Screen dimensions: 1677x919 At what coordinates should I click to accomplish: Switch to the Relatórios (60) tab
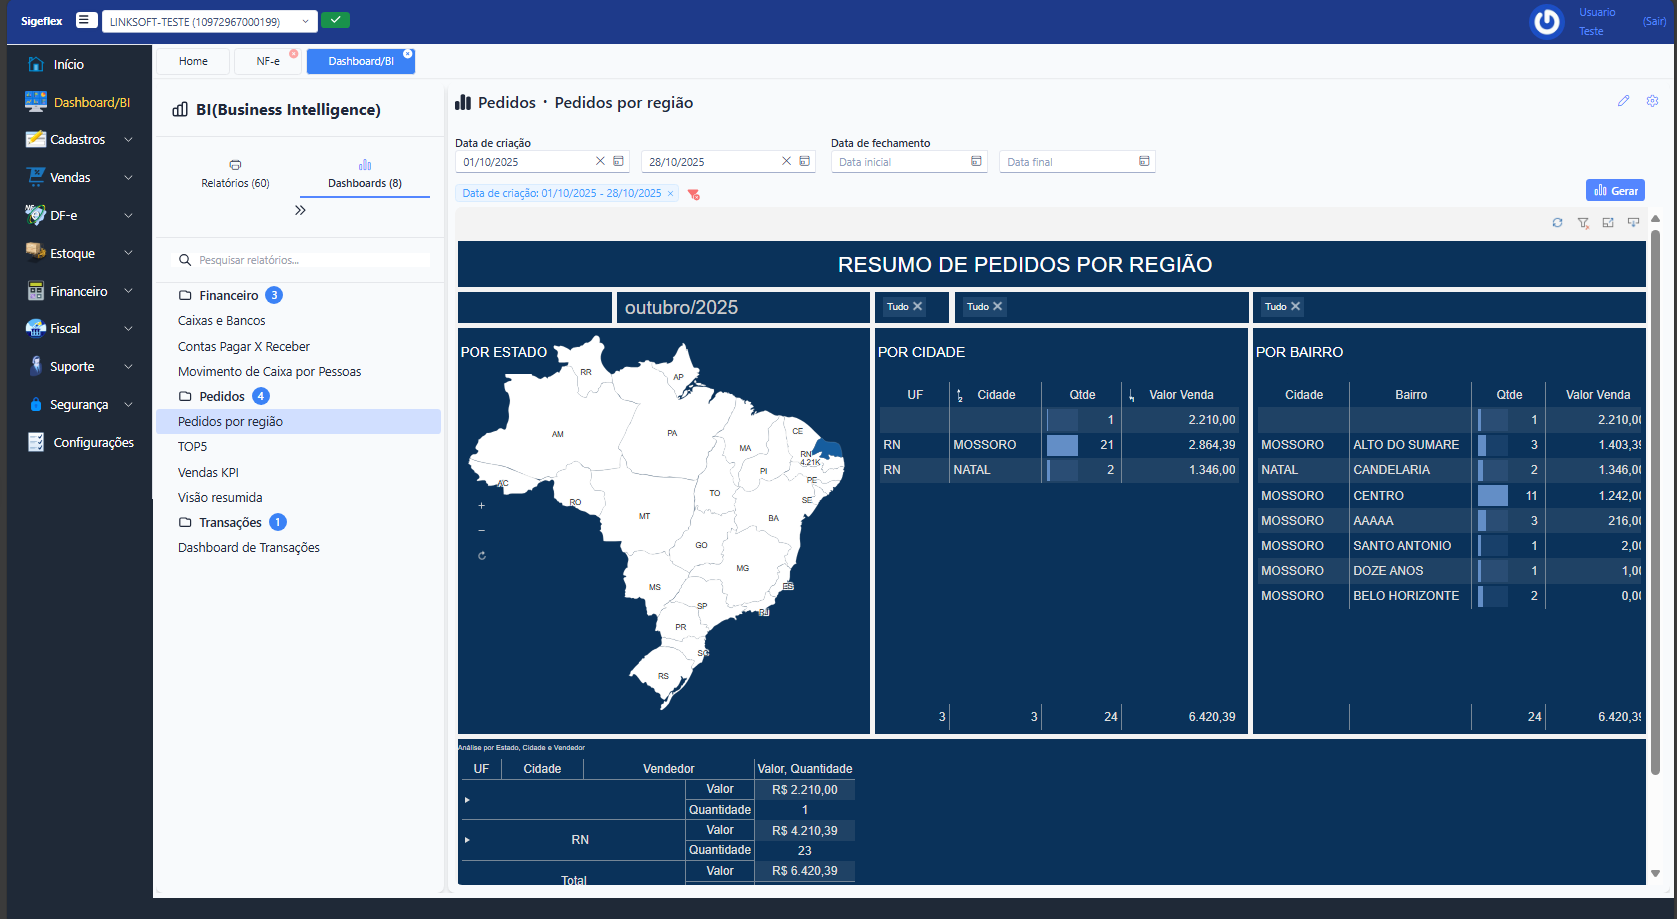click(235, 174)
